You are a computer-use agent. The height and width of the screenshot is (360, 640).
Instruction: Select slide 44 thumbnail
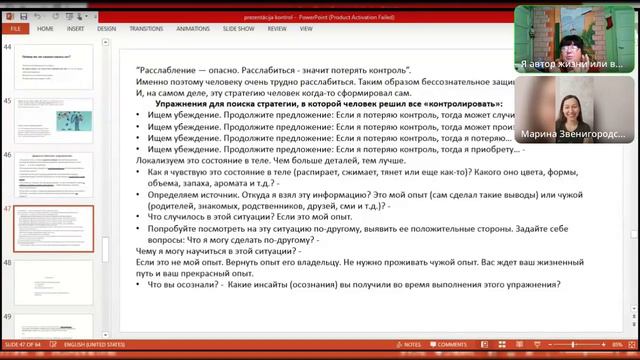click(x=53, y=67)
